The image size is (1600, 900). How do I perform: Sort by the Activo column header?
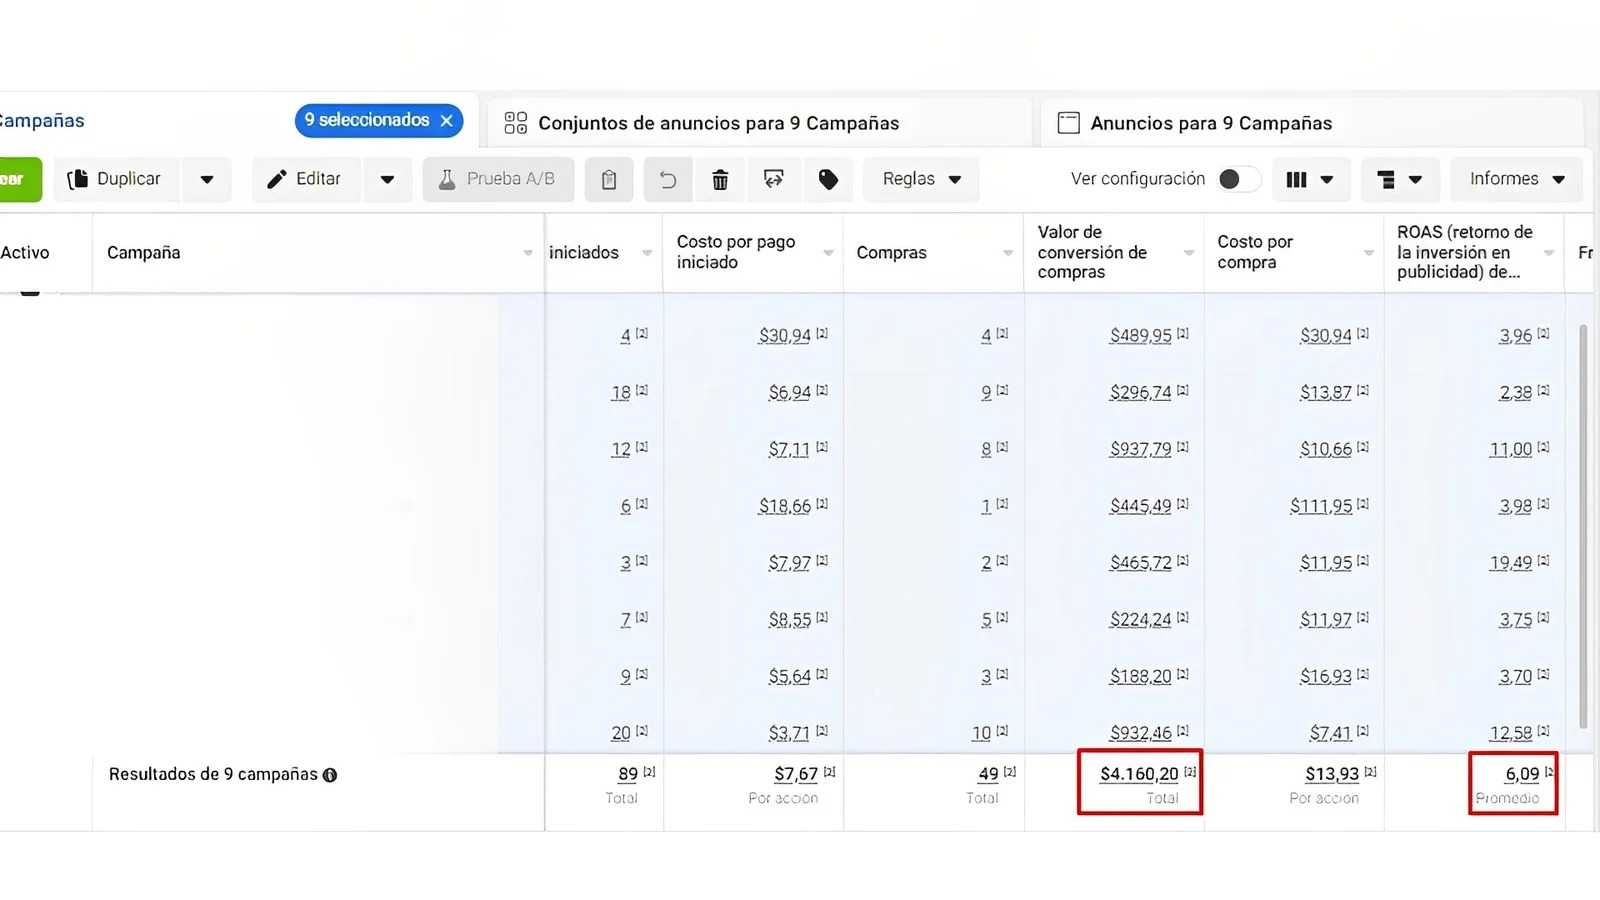click(25, 253)
